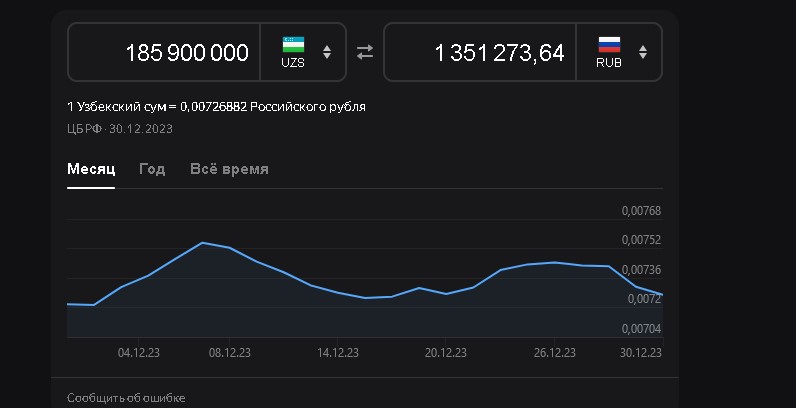Focus the 185 900 000 amount field
The image size is (796, 408).
pyautogui.click(x=164, y=52)
